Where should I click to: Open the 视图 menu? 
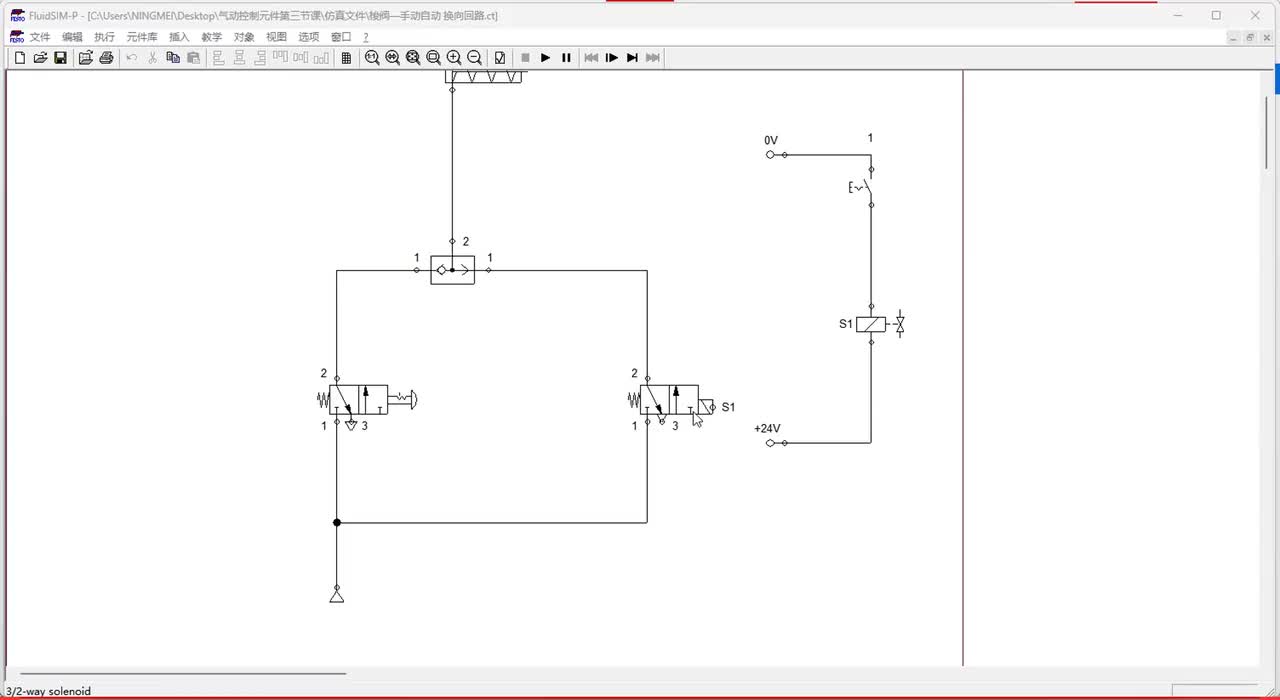click(276, 37)
